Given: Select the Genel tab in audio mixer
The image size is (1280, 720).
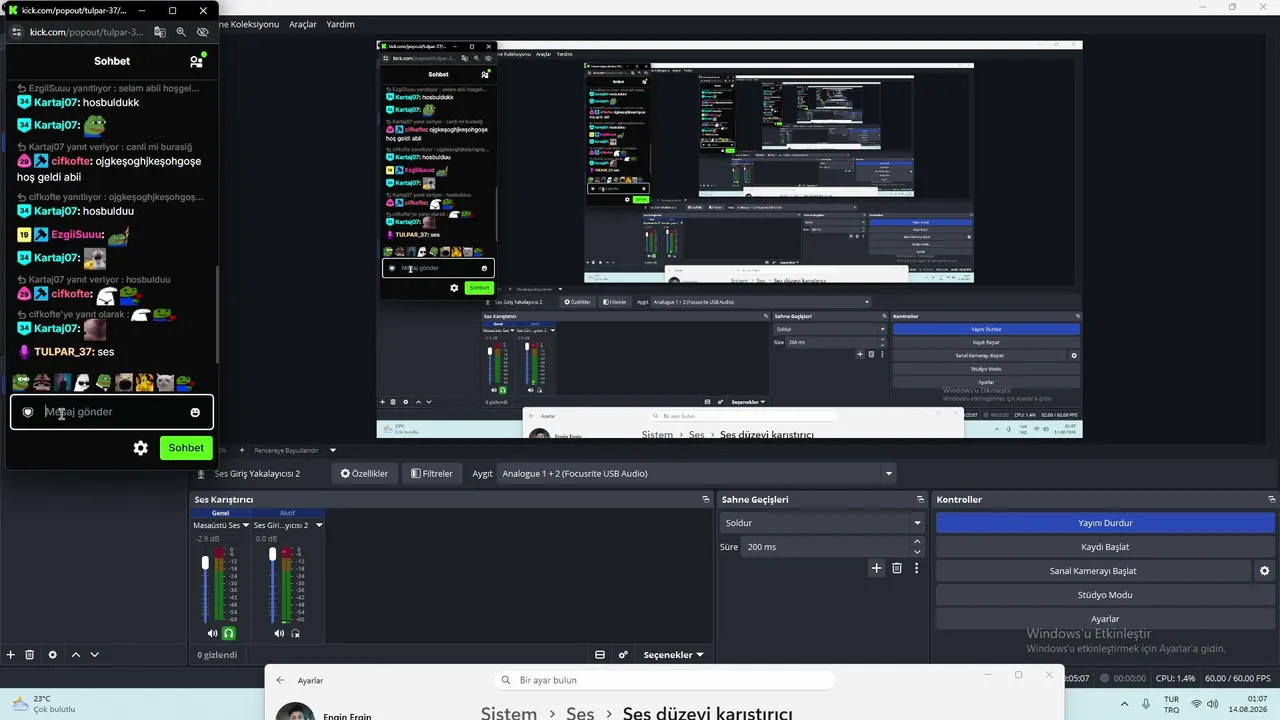Looking at the screenshot, I should coord(220,512).
